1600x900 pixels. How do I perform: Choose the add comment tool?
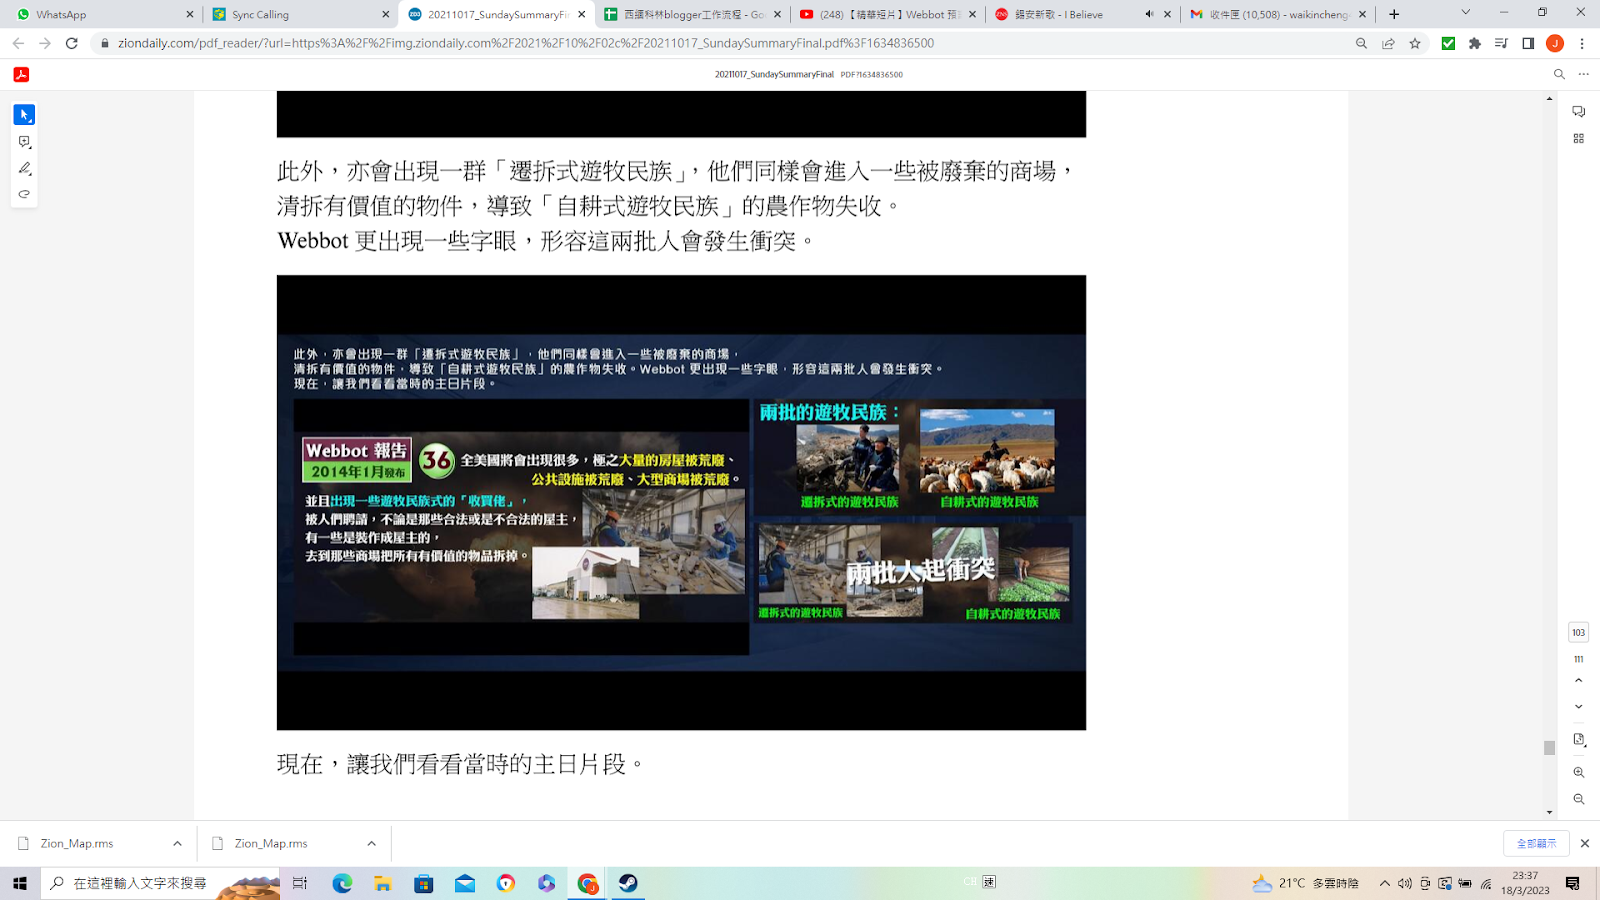pos(24,142)
